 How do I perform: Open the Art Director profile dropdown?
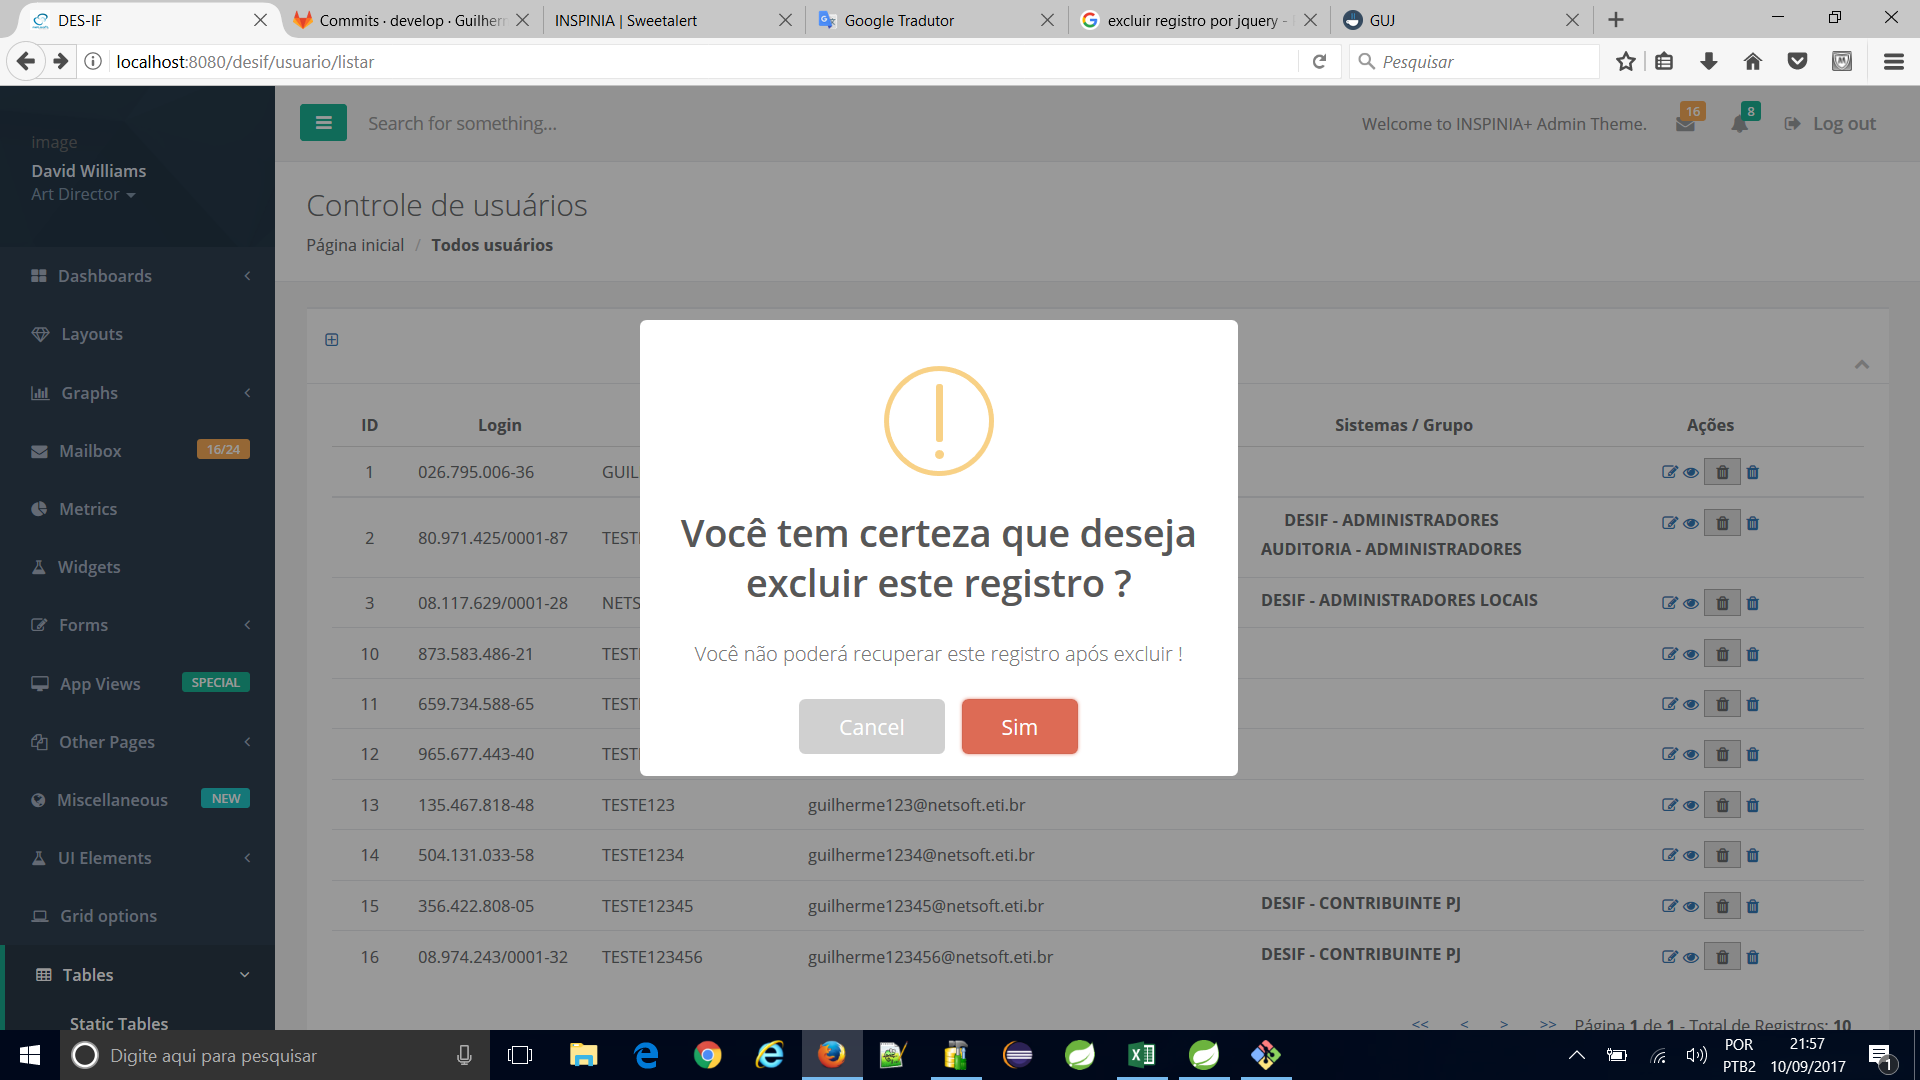83,194
